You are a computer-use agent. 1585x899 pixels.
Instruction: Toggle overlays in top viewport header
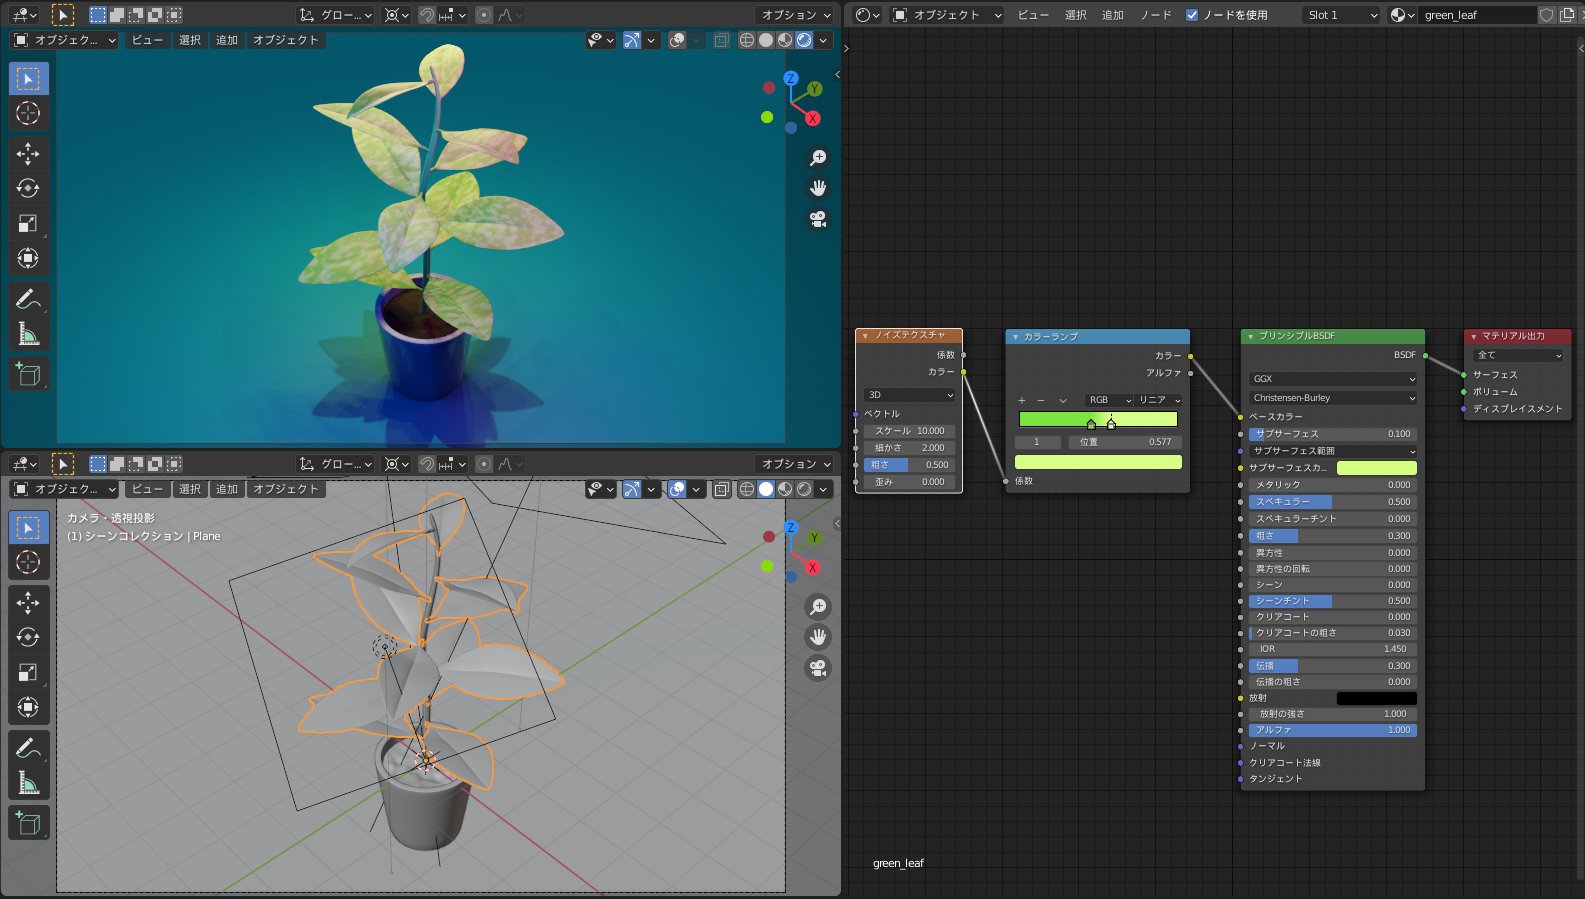[x=677, y=40]
